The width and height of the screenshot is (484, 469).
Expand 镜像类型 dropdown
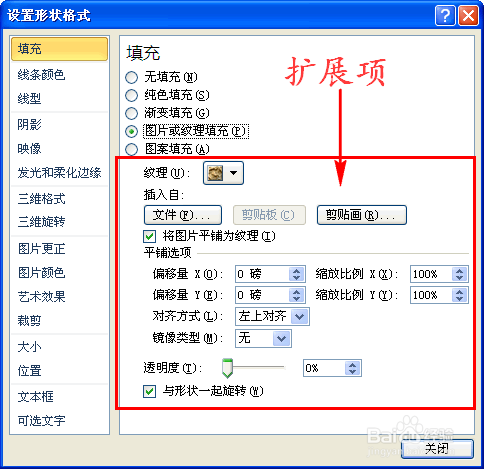click(263, 338)
